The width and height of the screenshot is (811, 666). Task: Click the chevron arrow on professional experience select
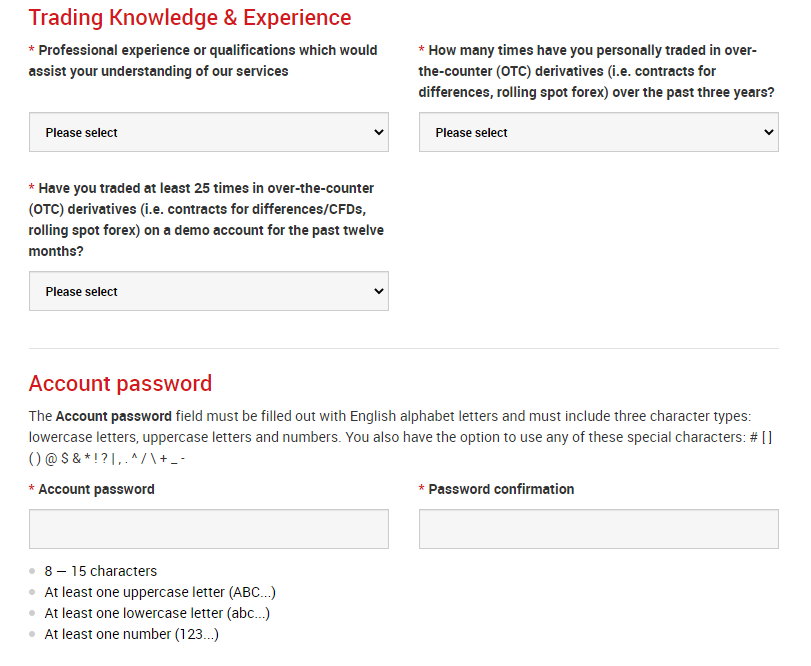click(x=379, y=132)
